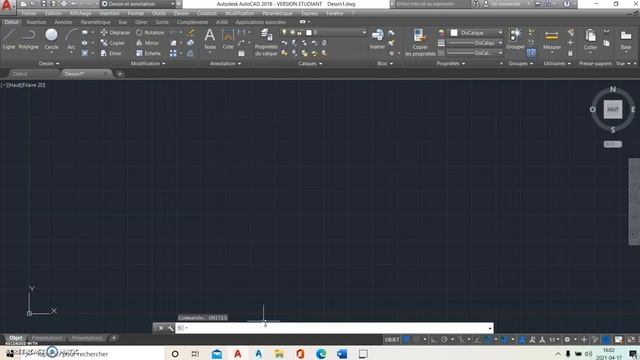Toggle annotation visibility in status bar
The height and width of the screenshot is (360, 640).
pos(522,340)
